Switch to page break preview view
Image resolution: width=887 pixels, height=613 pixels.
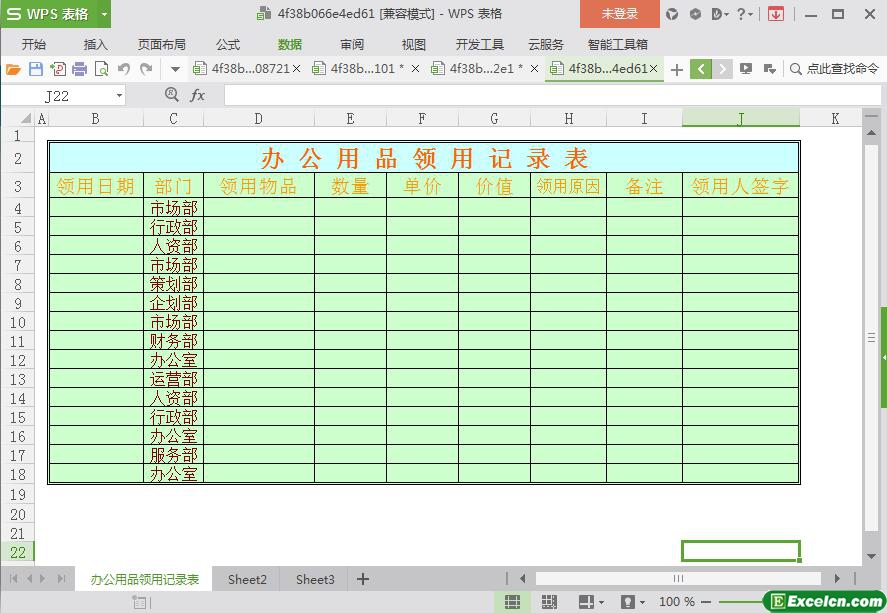[549, 602]
